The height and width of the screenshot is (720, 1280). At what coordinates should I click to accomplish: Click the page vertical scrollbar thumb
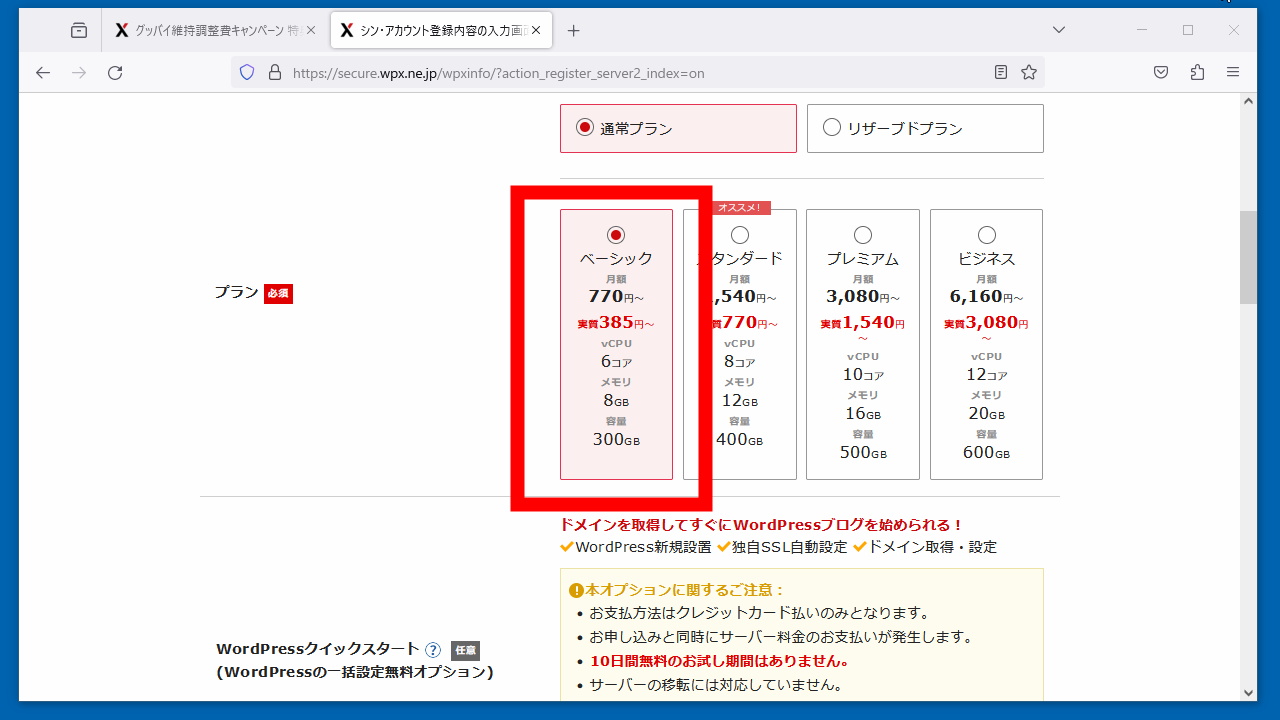(x=1248, y=256)
